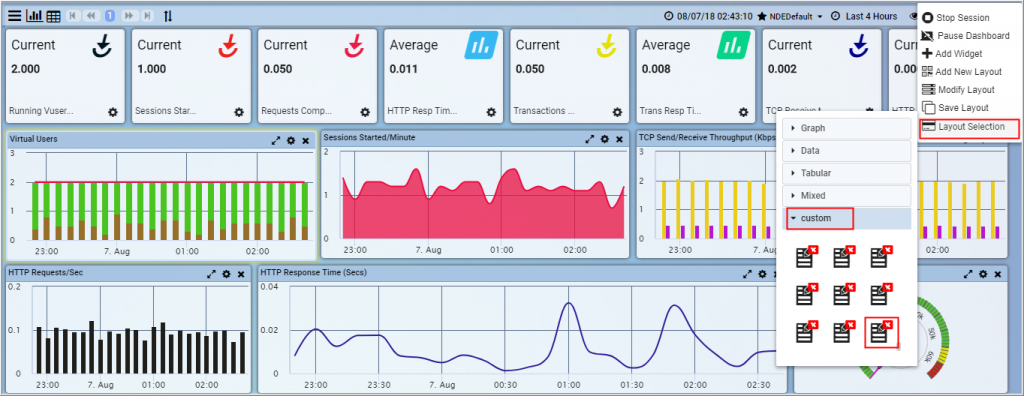Maximize the Sessions Started/Minute widget

(590, 139)
